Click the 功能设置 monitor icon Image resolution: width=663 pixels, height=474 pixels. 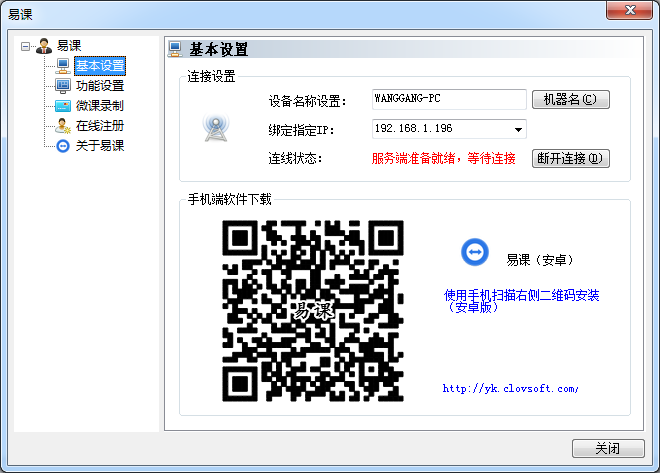[63, 86]
